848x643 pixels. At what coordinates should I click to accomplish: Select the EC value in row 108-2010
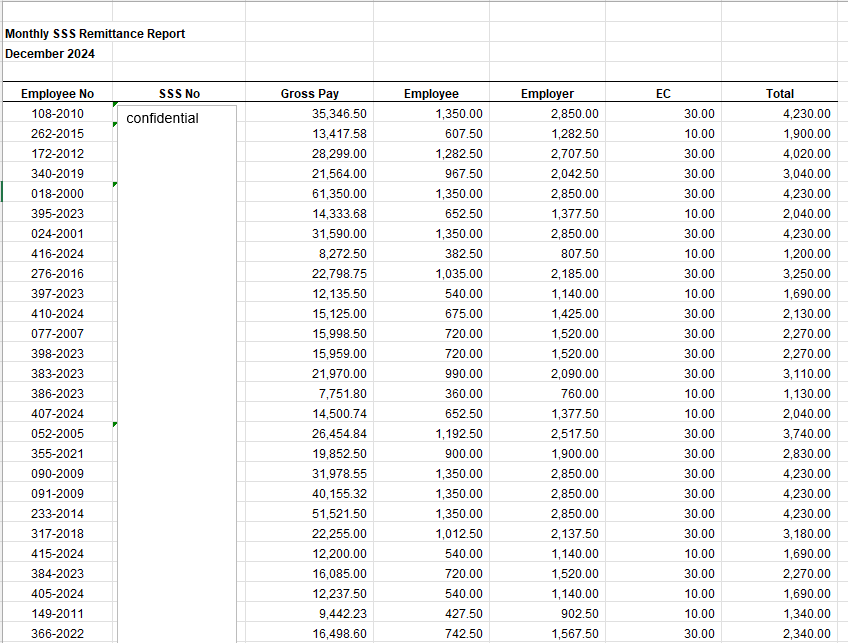[699, 114]
